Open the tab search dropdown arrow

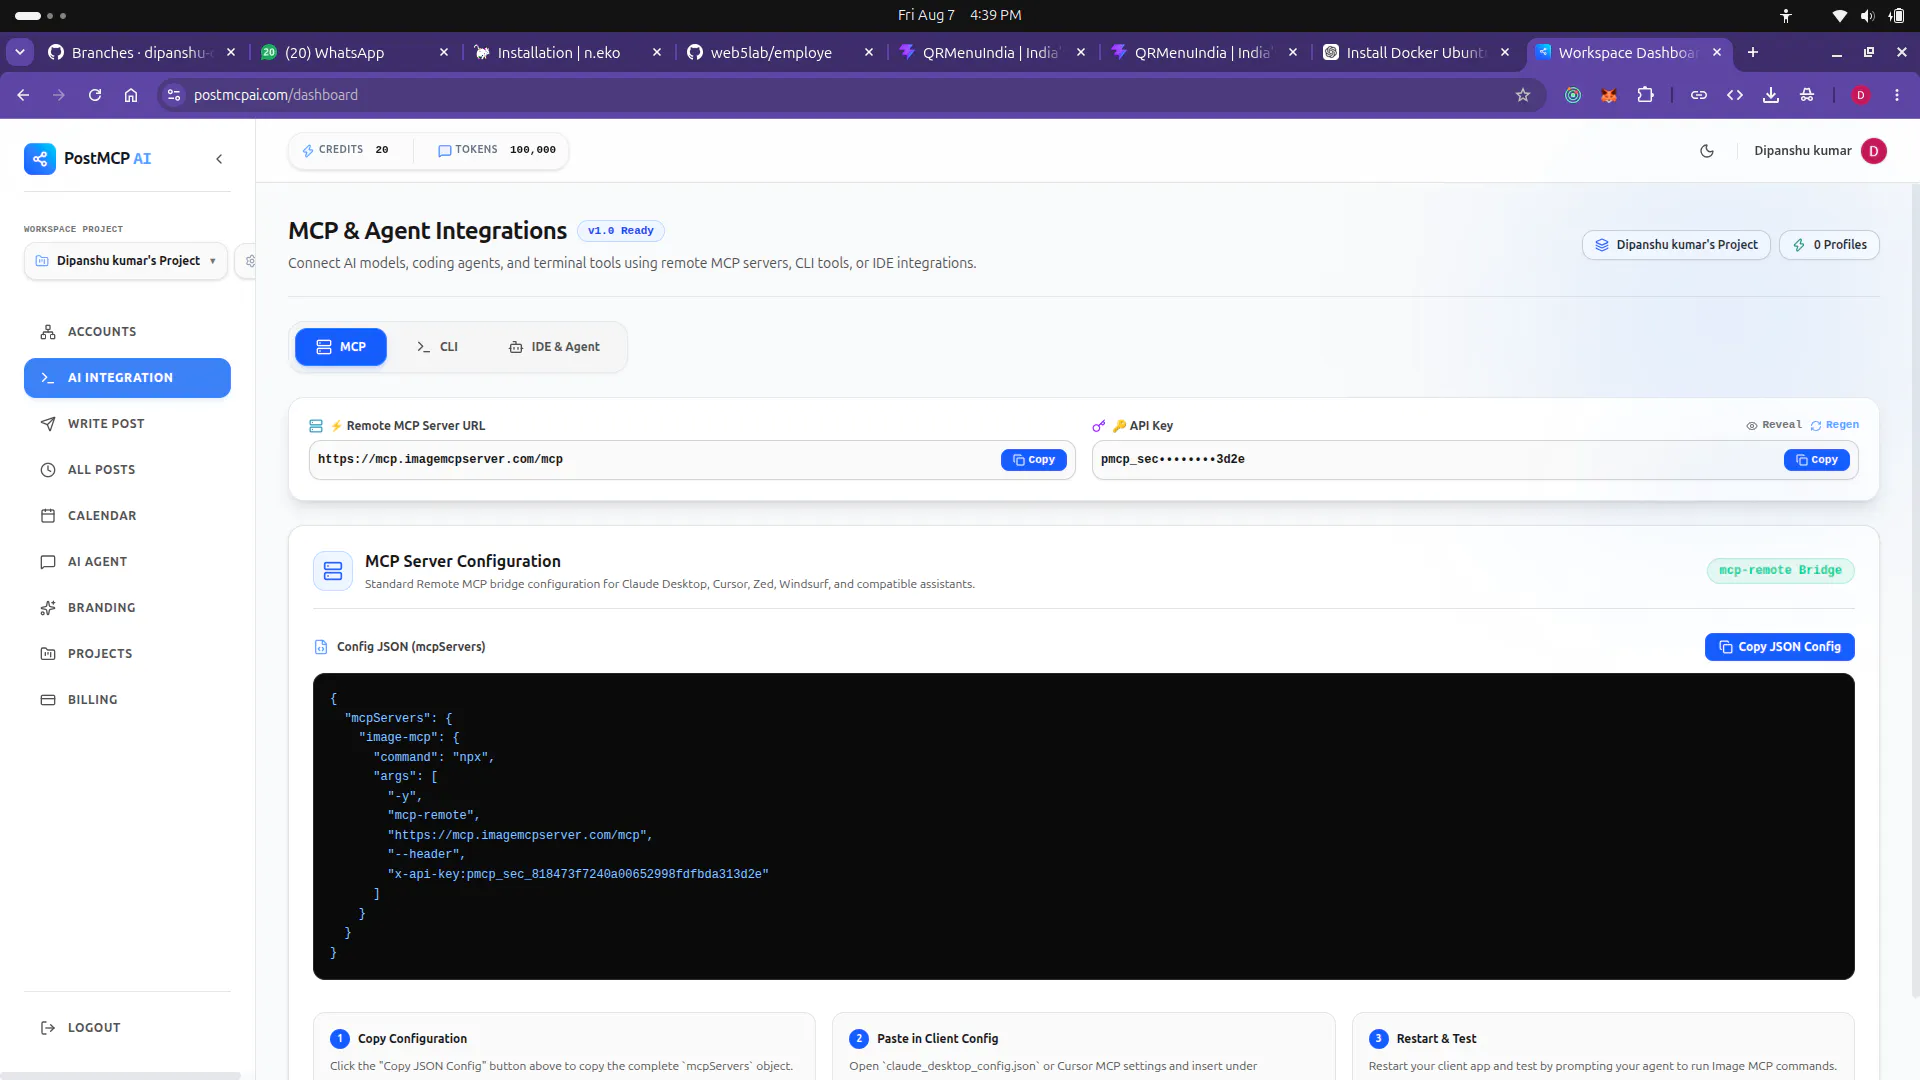[x=20, y=52]
